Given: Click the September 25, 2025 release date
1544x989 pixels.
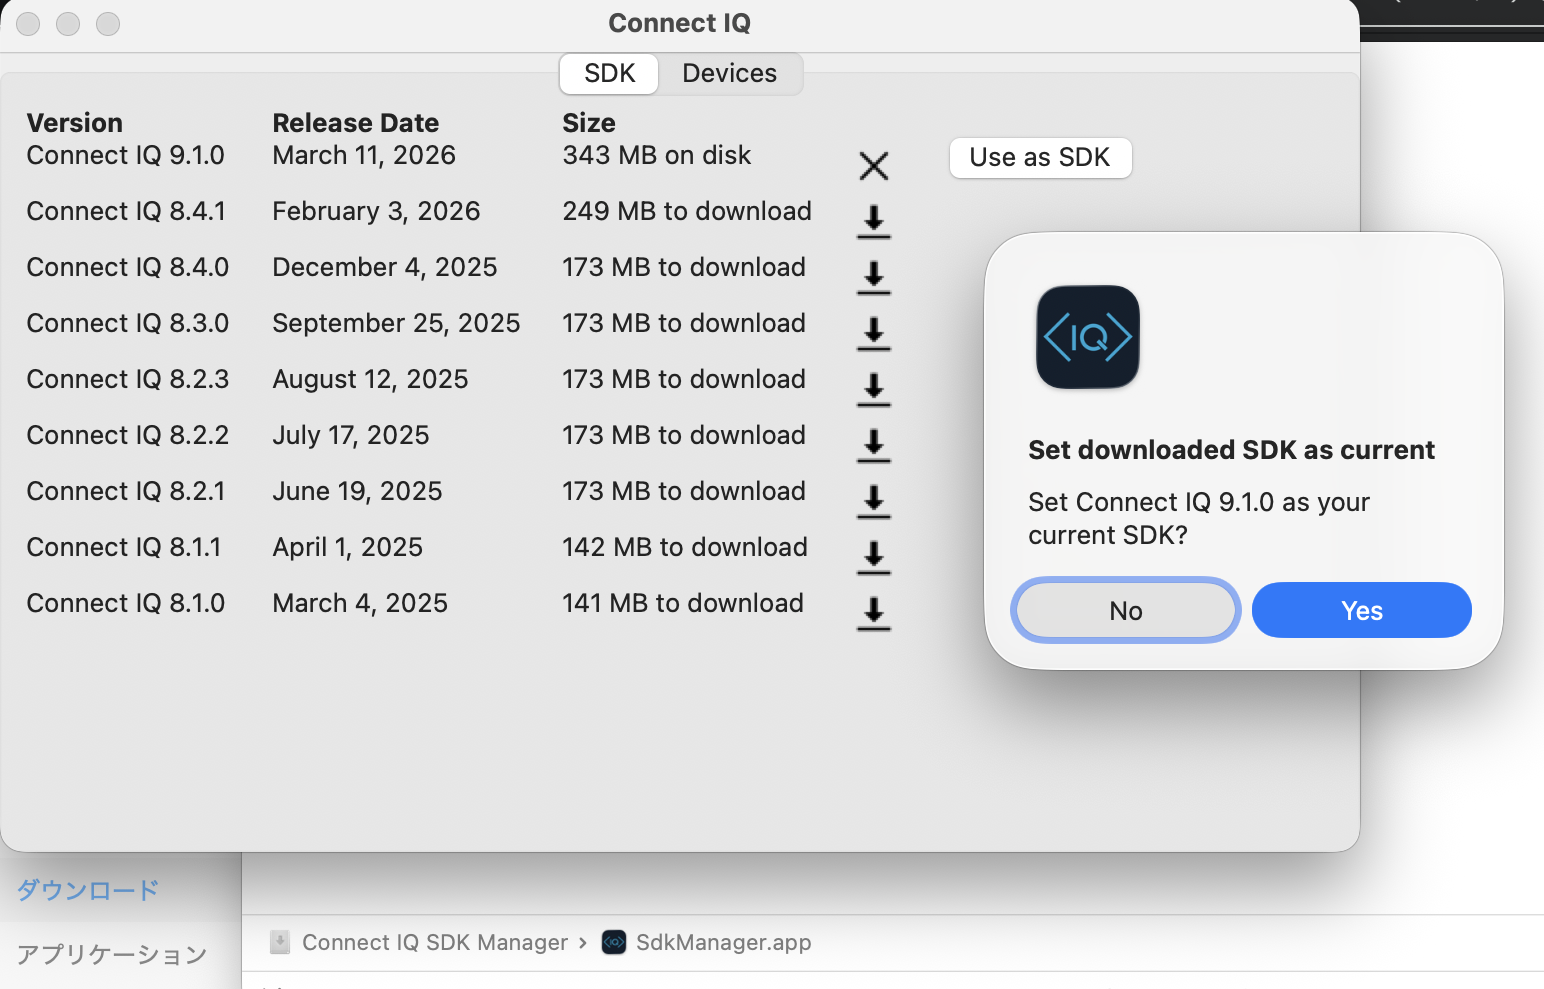Looking at the screenshot, I should 396,323.
